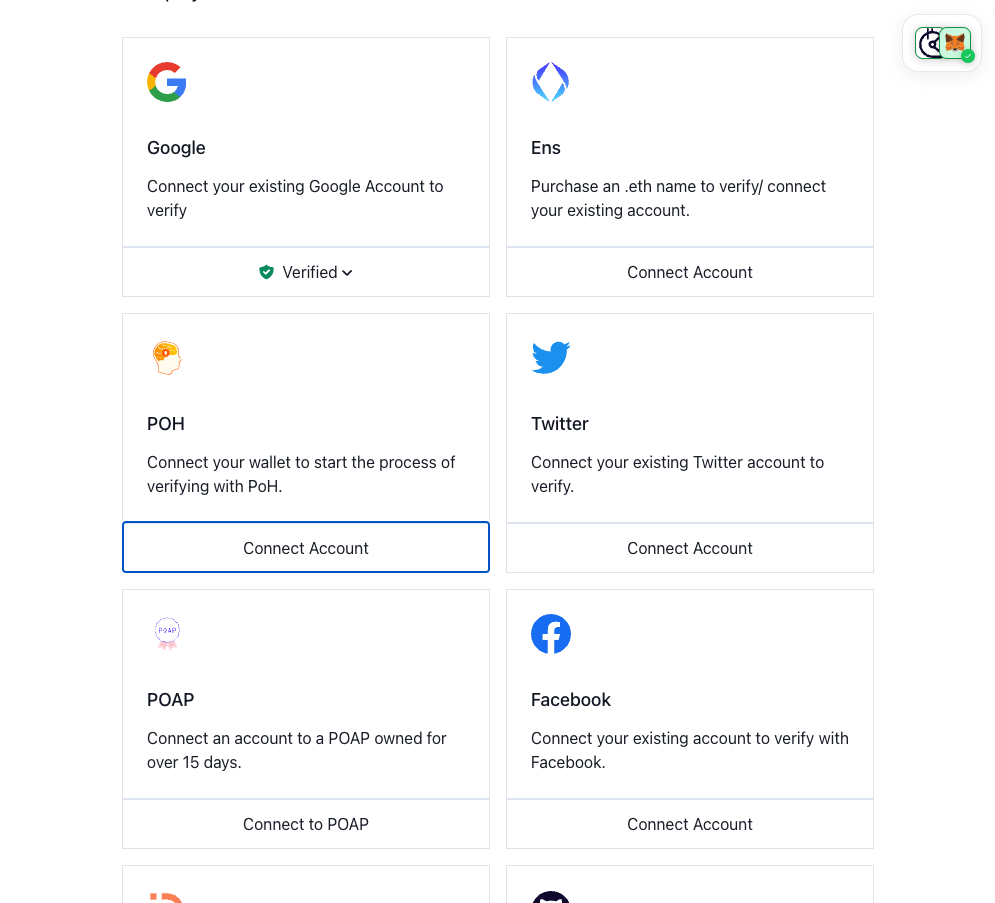This screenshot has width=995, height=903.
Task: Click the MetaMask fox wallet icon
Action: pyautogui.click(x=955, y=42)
